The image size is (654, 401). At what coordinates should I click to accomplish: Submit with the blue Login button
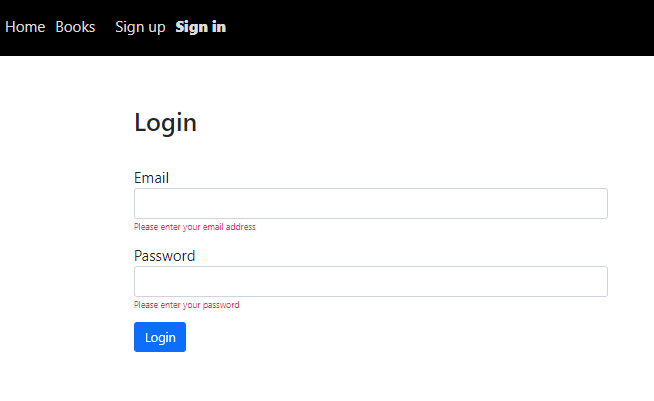pyautogui.click(x=160, y=337)
